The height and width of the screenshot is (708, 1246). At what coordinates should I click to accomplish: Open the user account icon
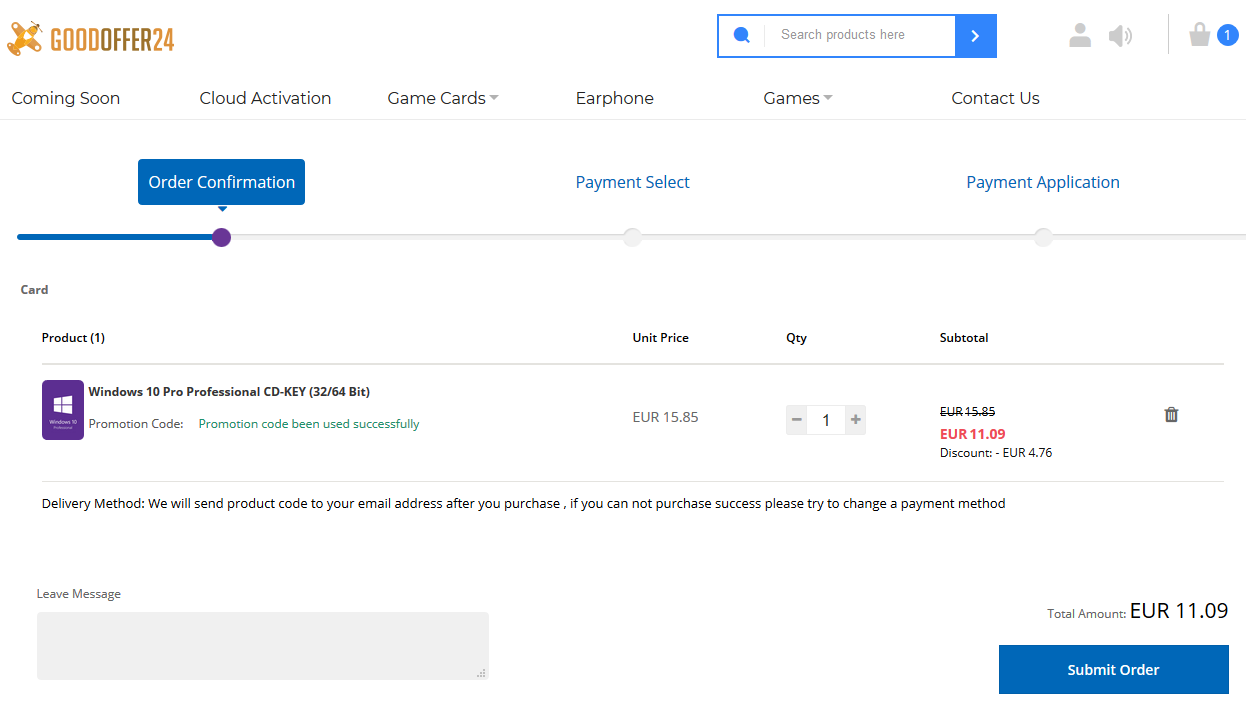1080,36
